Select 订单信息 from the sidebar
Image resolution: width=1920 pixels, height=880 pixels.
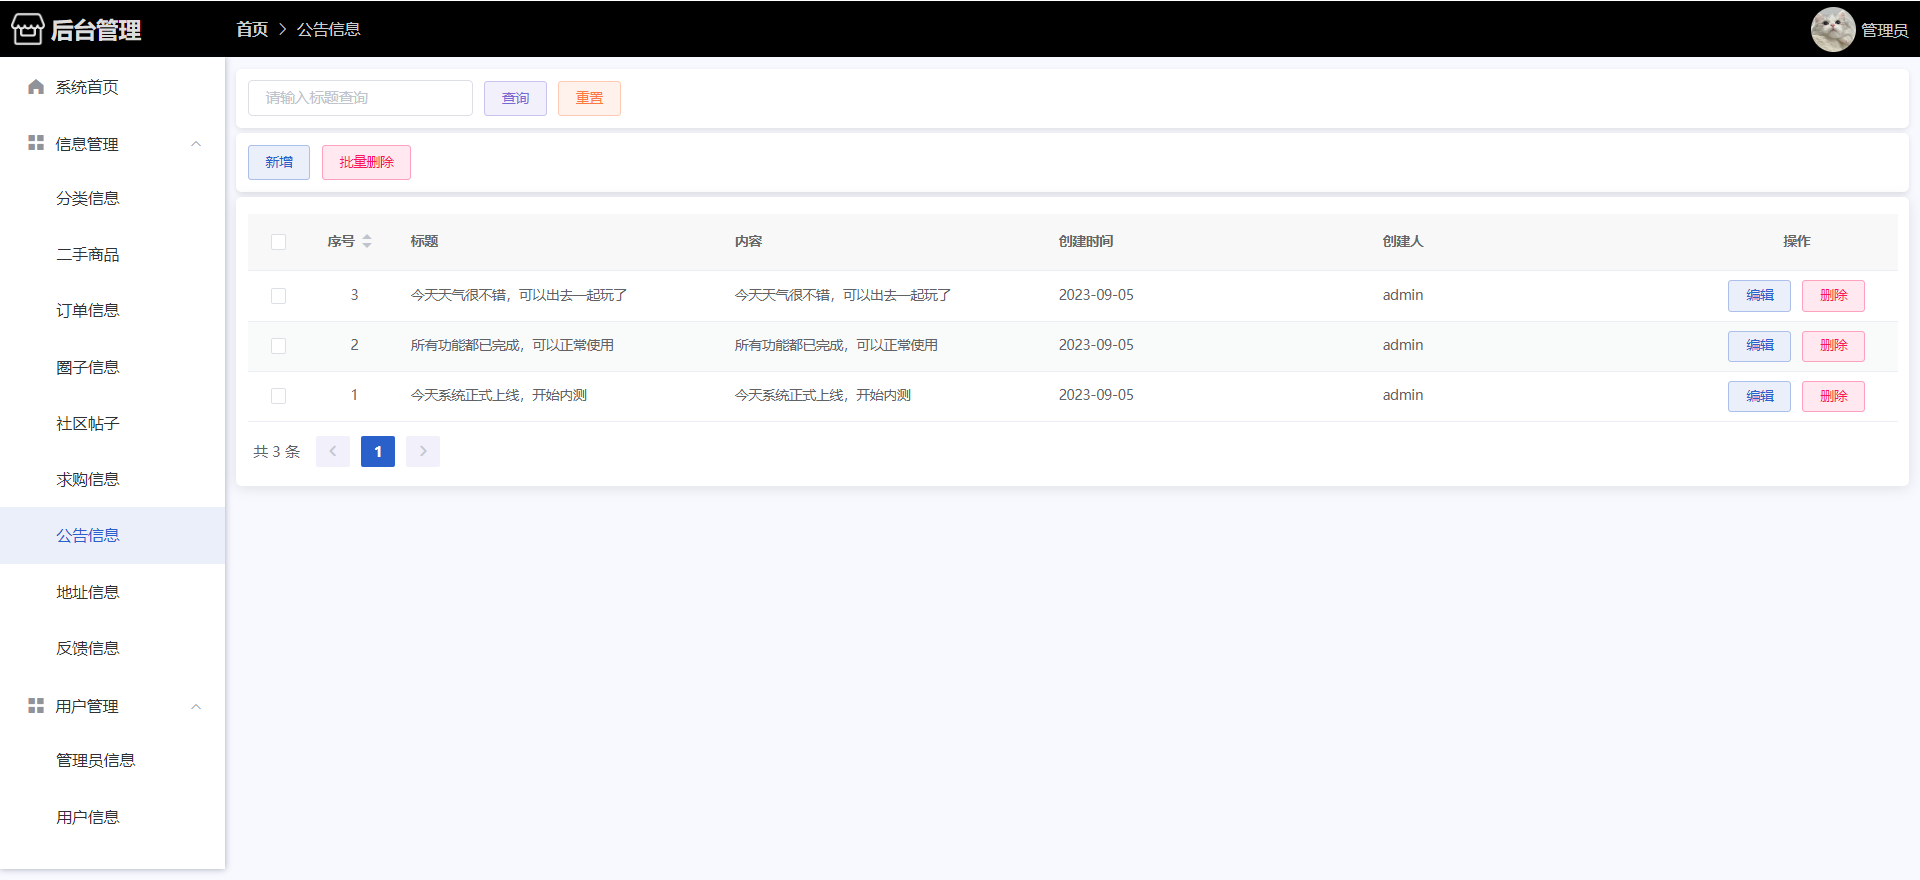click(x=112, y=311)
